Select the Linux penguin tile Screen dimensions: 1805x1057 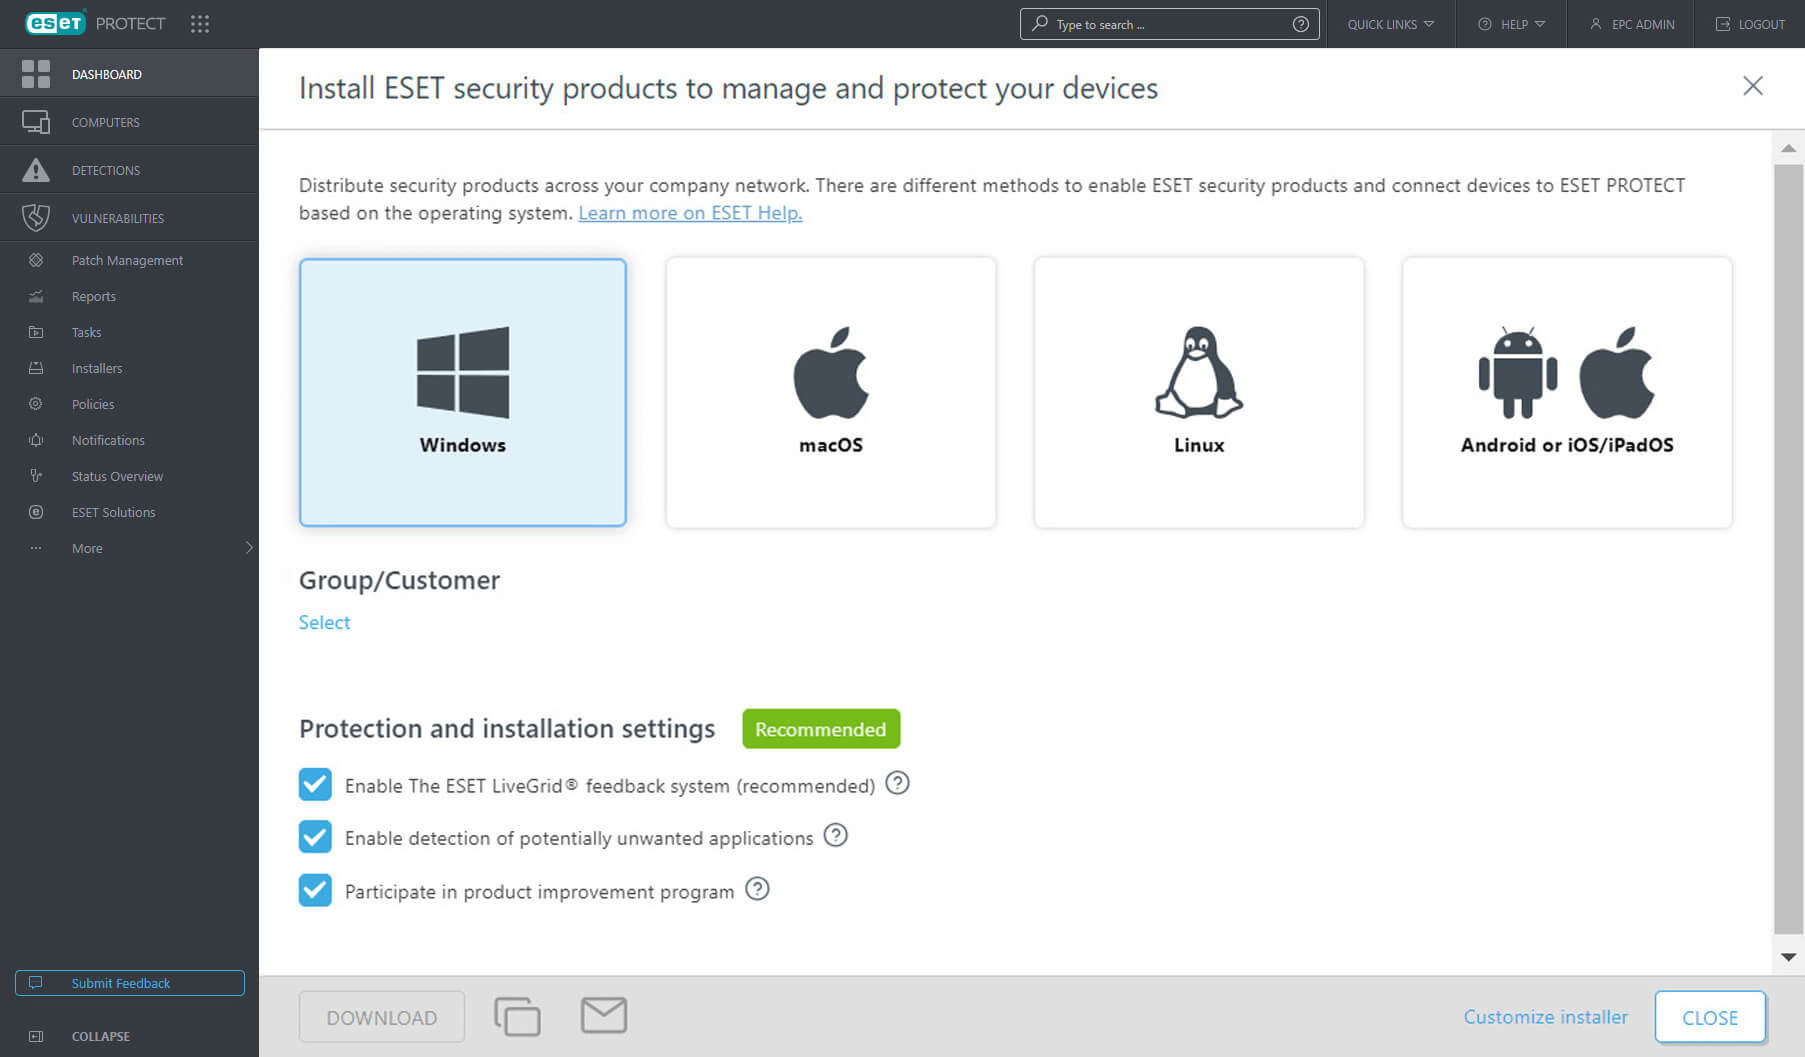[1198, 392]
